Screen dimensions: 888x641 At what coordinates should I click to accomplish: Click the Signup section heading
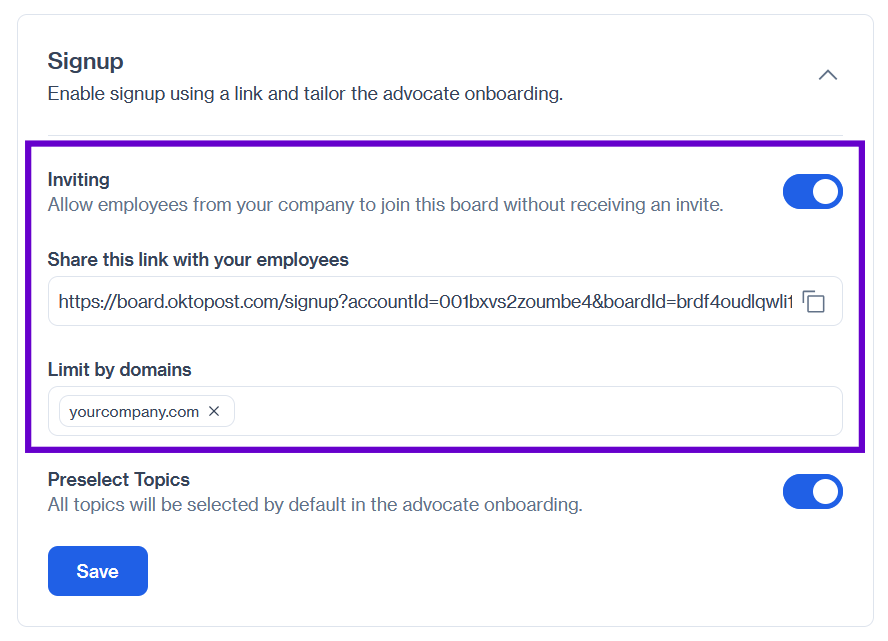86,61
